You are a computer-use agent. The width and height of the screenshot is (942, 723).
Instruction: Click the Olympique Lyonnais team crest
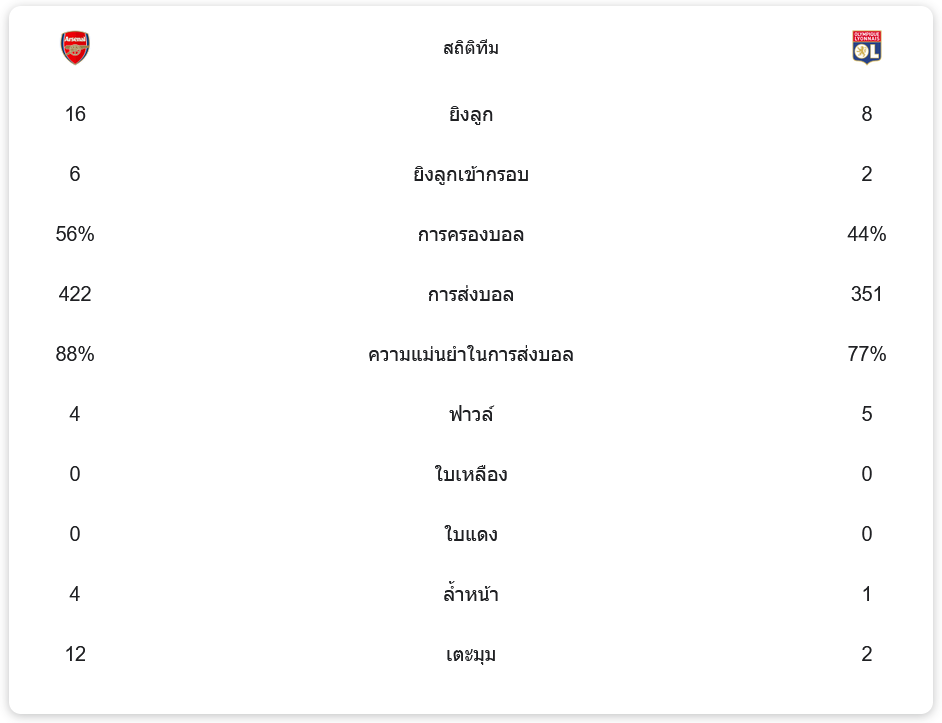[866, 48]
